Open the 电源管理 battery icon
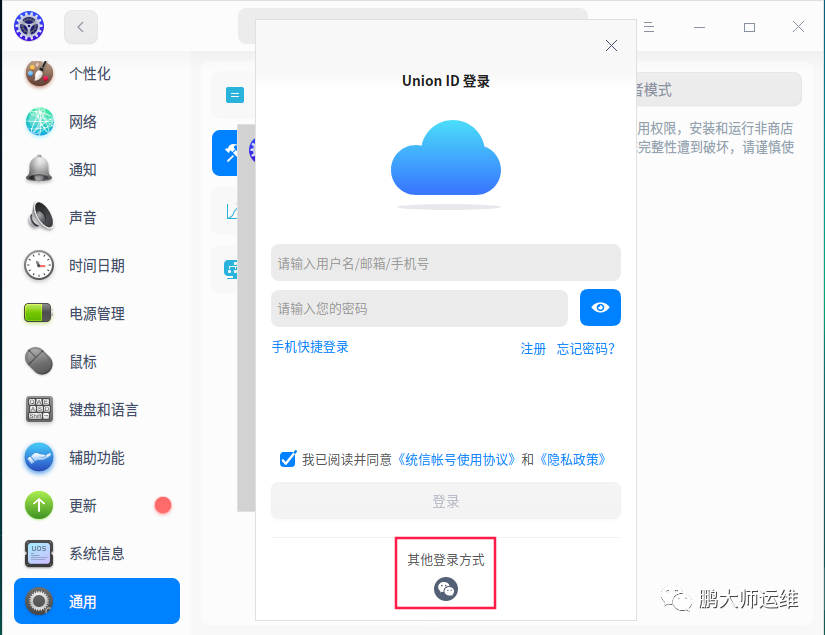Image resolution: width=825 pixels, height=635 pixels. click(39, 313)
